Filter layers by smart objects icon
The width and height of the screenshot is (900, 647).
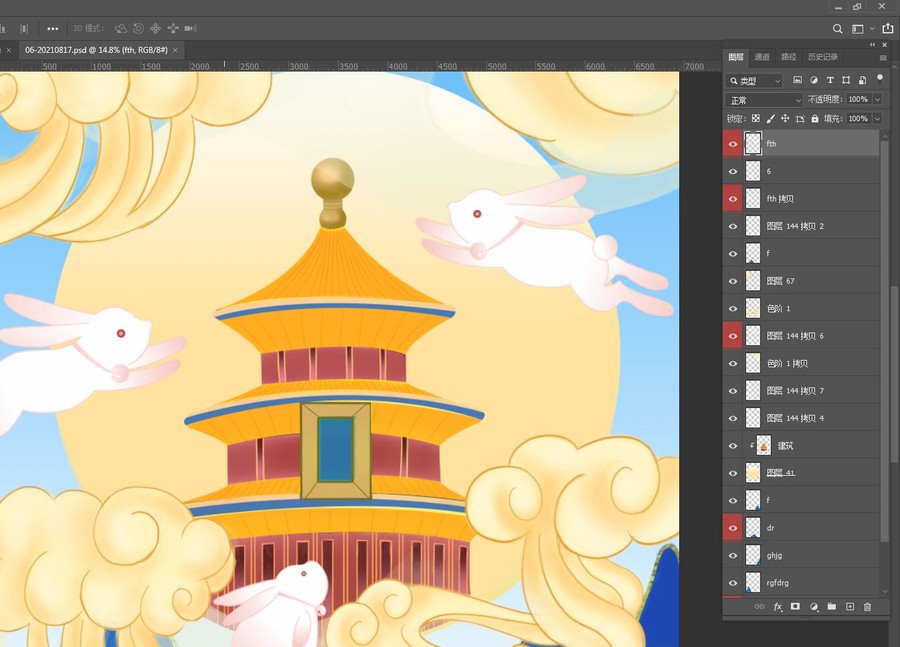862,80
